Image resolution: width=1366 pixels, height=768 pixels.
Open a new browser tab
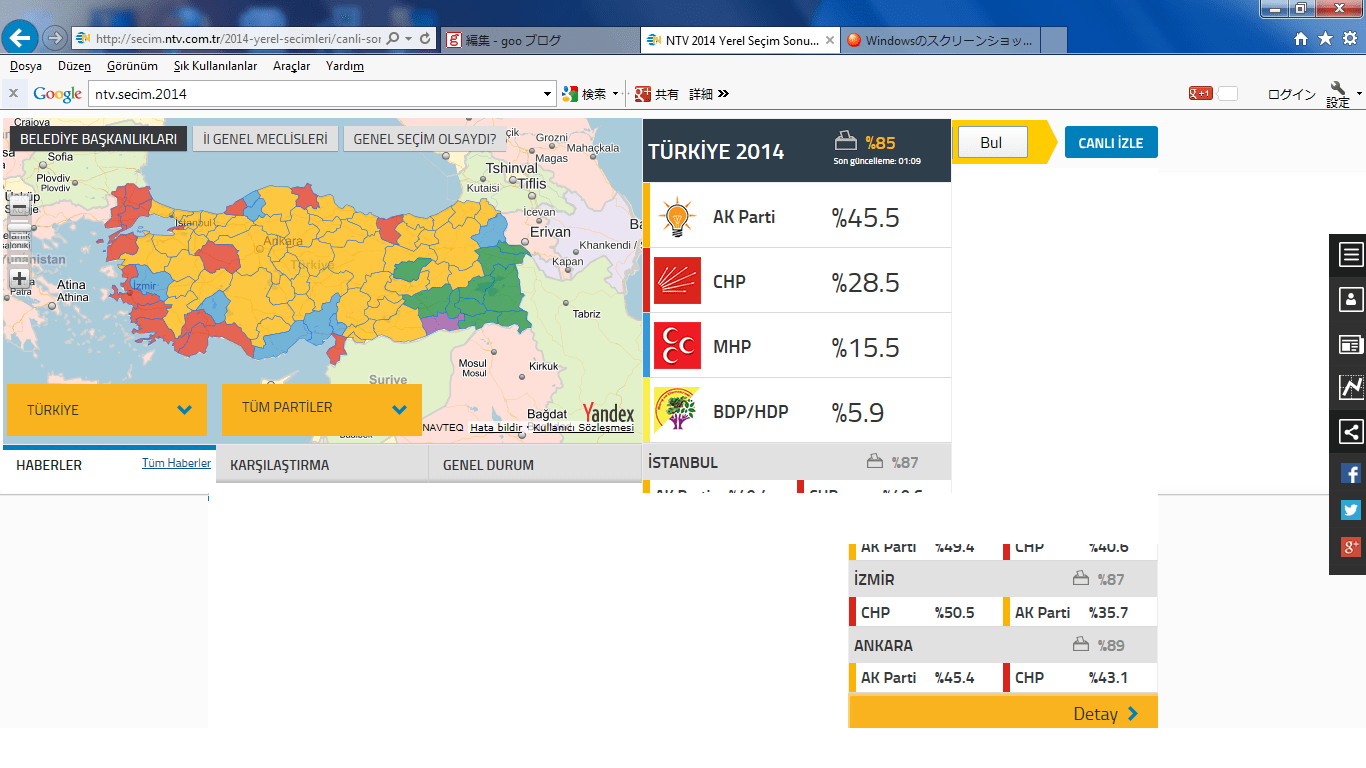pyautogui.click(x=1054, y=40)
